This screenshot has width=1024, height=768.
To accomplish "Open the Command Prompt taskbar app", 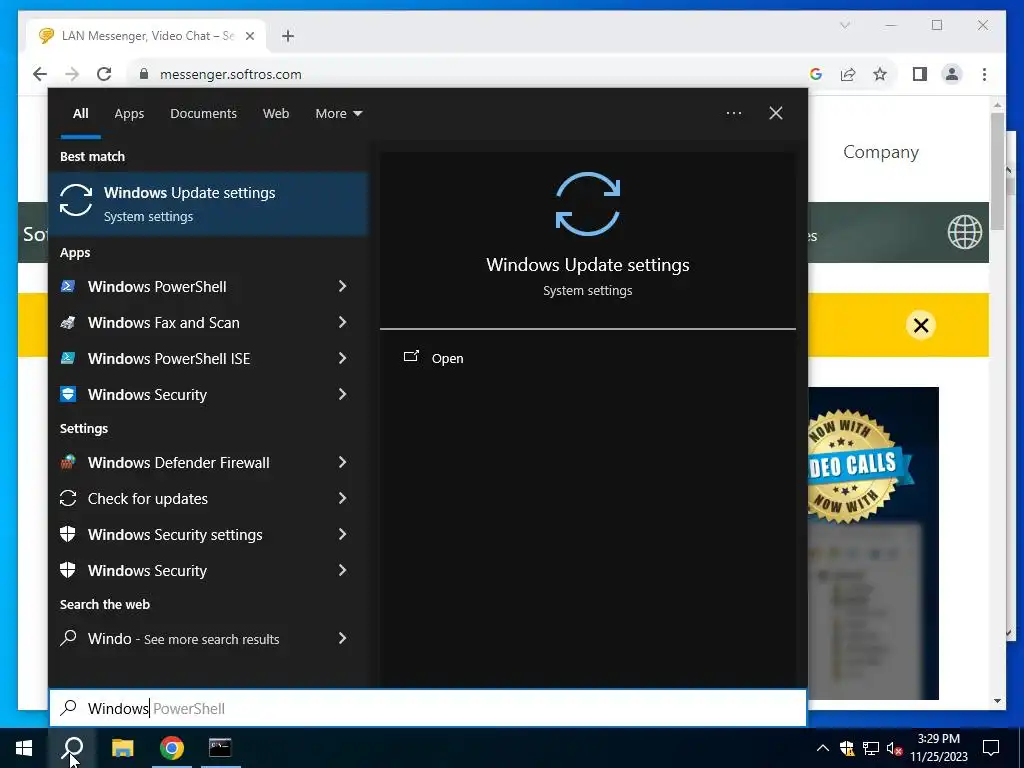I will point(220,748).
